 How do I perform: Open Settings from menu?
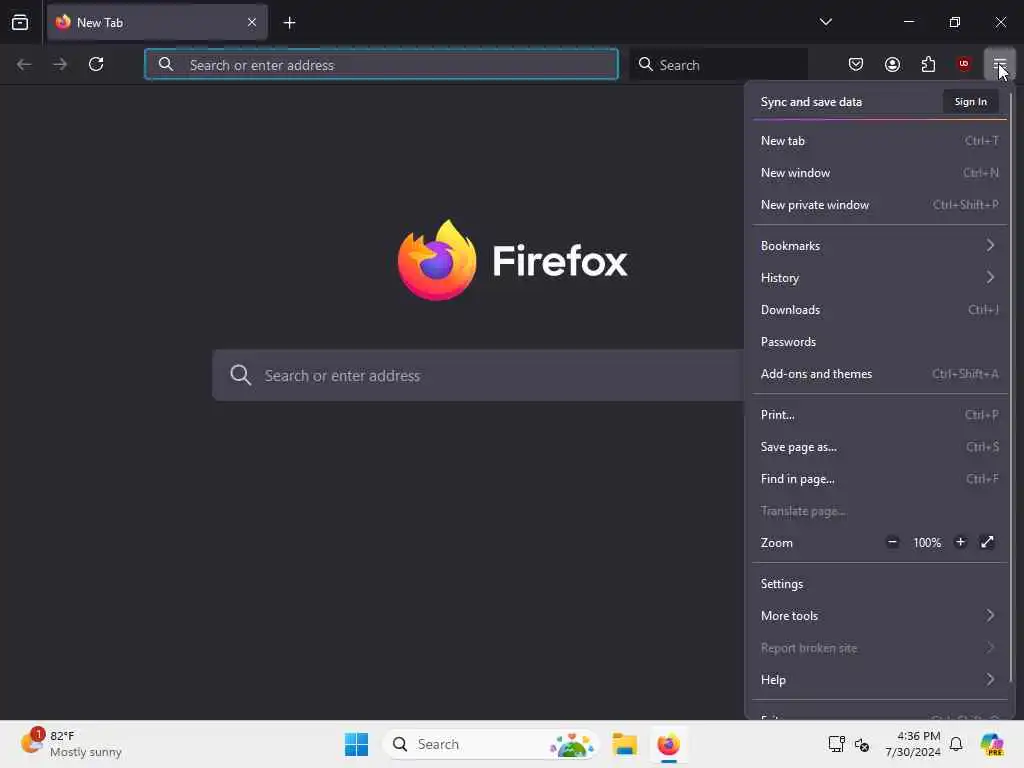click(x=880, y=584)
